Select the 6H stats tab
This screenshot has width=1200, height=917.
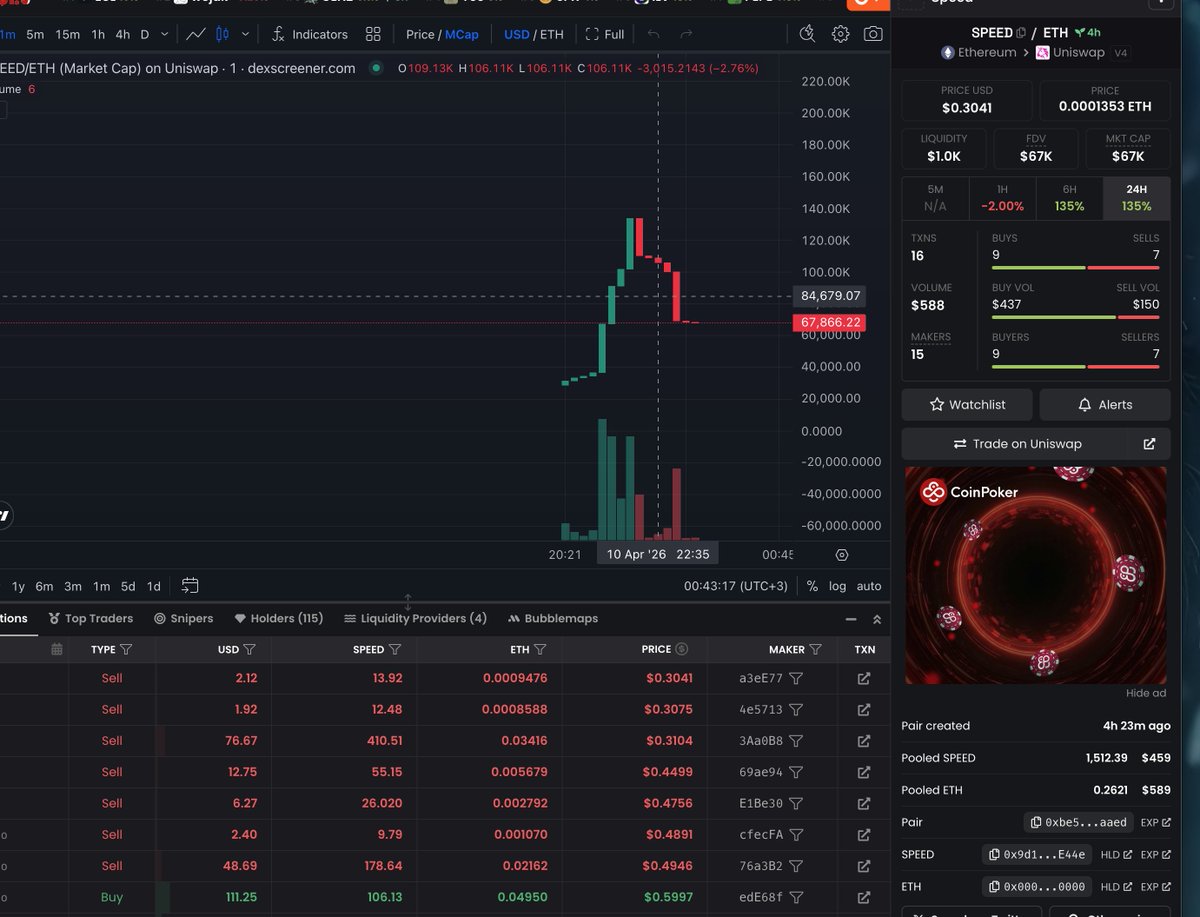click(x=1069, y=199)
